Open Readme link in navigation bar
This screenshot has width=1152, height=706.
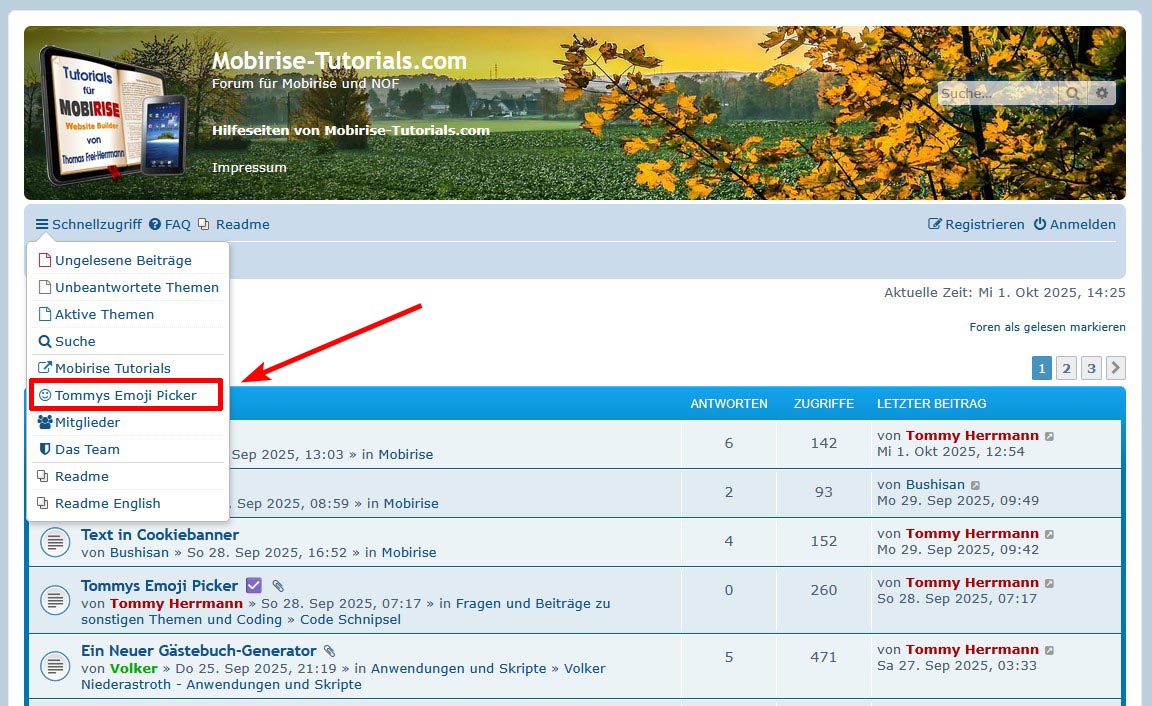(234, 224)
